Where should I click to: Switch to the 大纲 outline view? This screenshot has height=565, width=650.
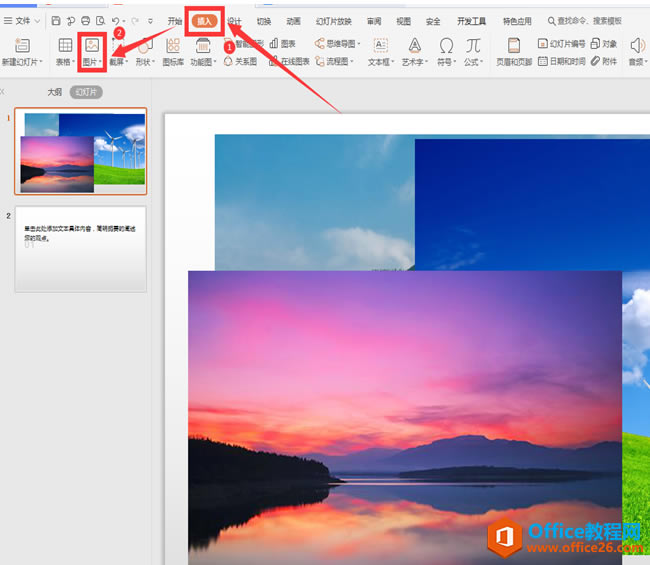[x=54, y=92]
